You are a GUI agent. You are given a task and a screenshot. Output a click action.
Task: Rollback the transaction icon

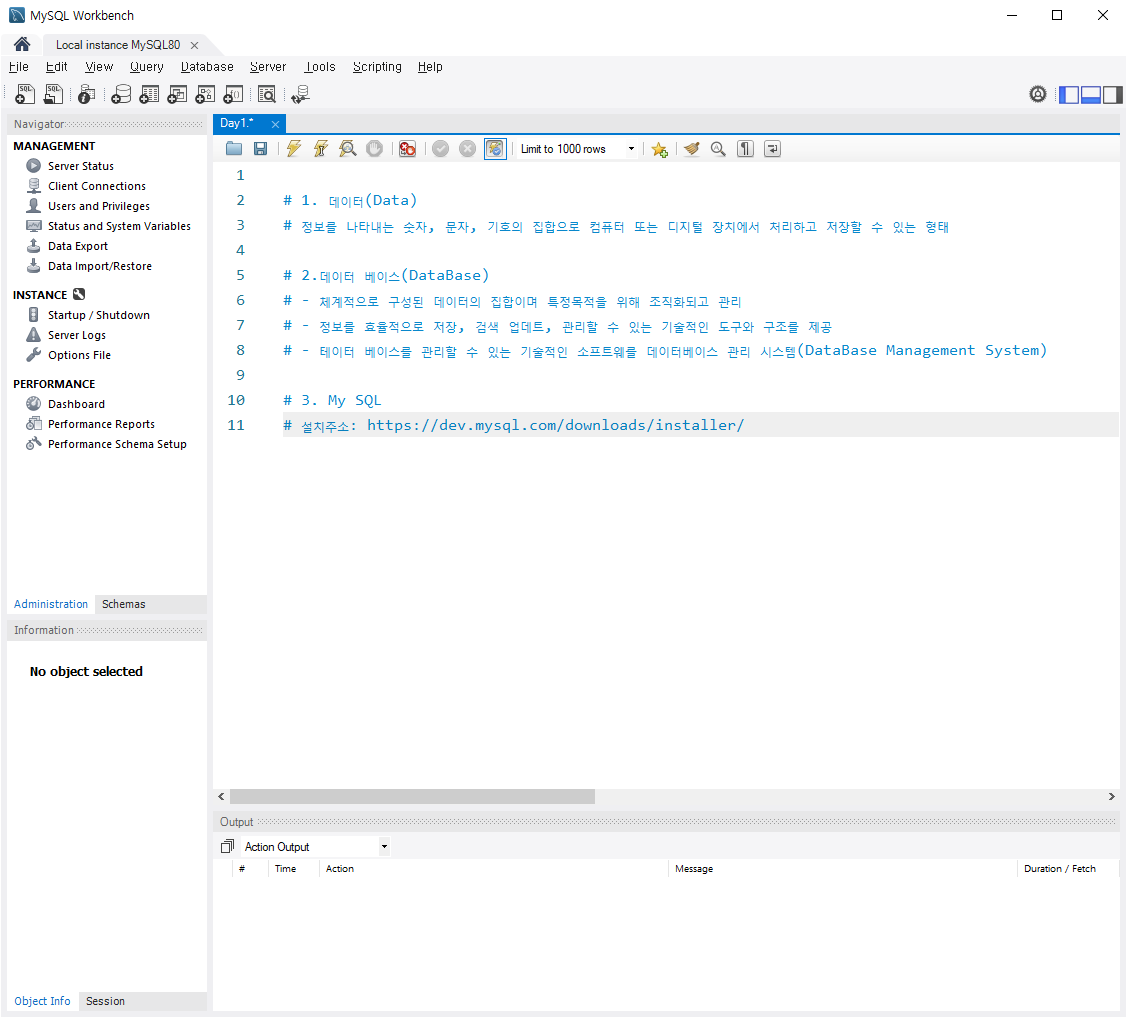pos(467,149)
